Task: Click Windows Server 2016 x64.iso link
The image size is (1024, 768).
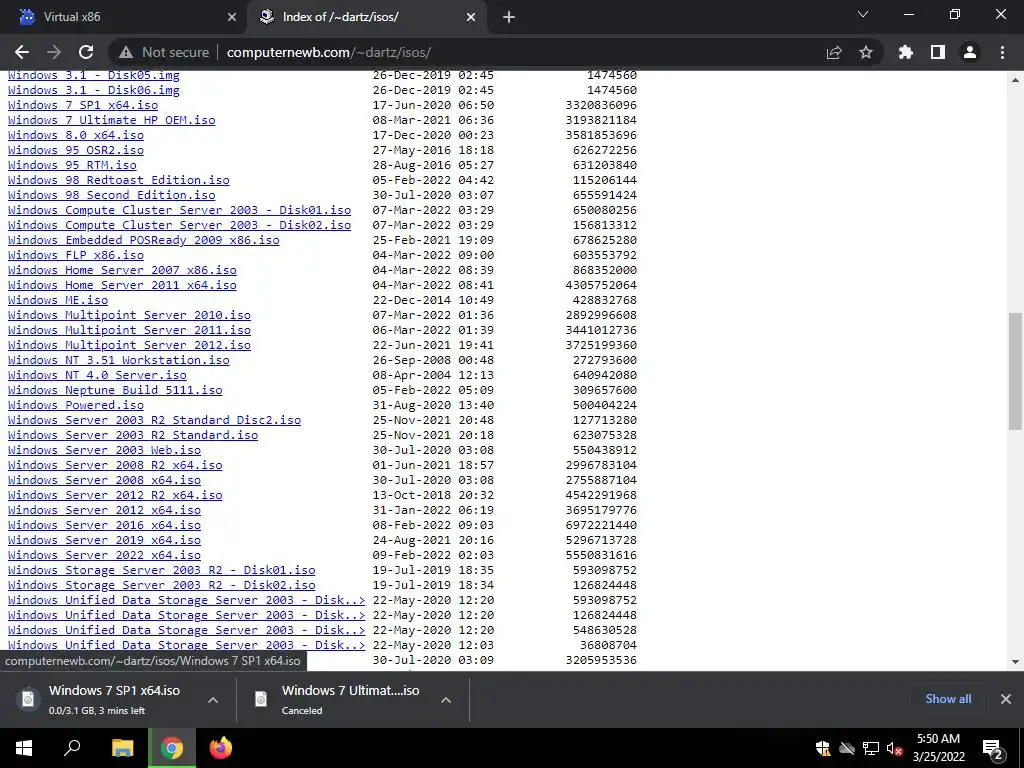Action: coord(104,525)
